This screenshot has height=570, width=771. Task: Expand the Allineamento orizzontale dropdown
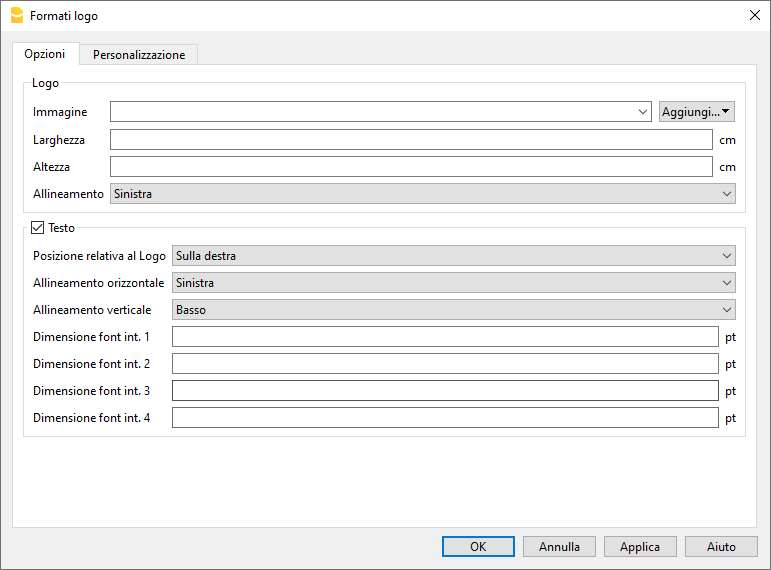[x=453, y=283]
